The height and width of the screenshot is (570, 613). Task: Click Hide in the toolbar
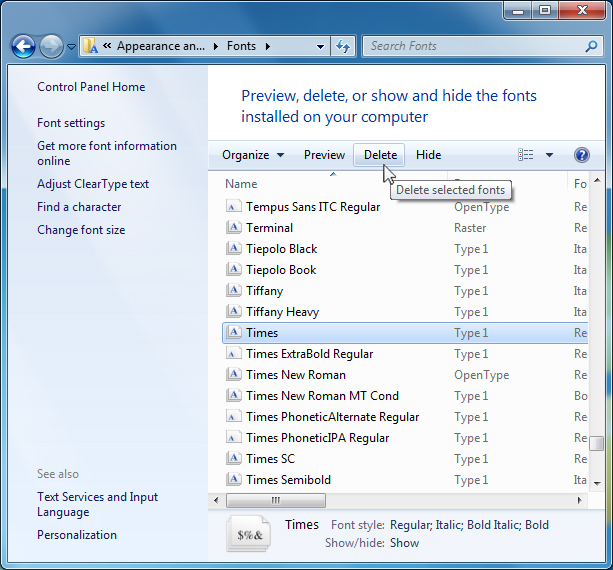[428, 155]
